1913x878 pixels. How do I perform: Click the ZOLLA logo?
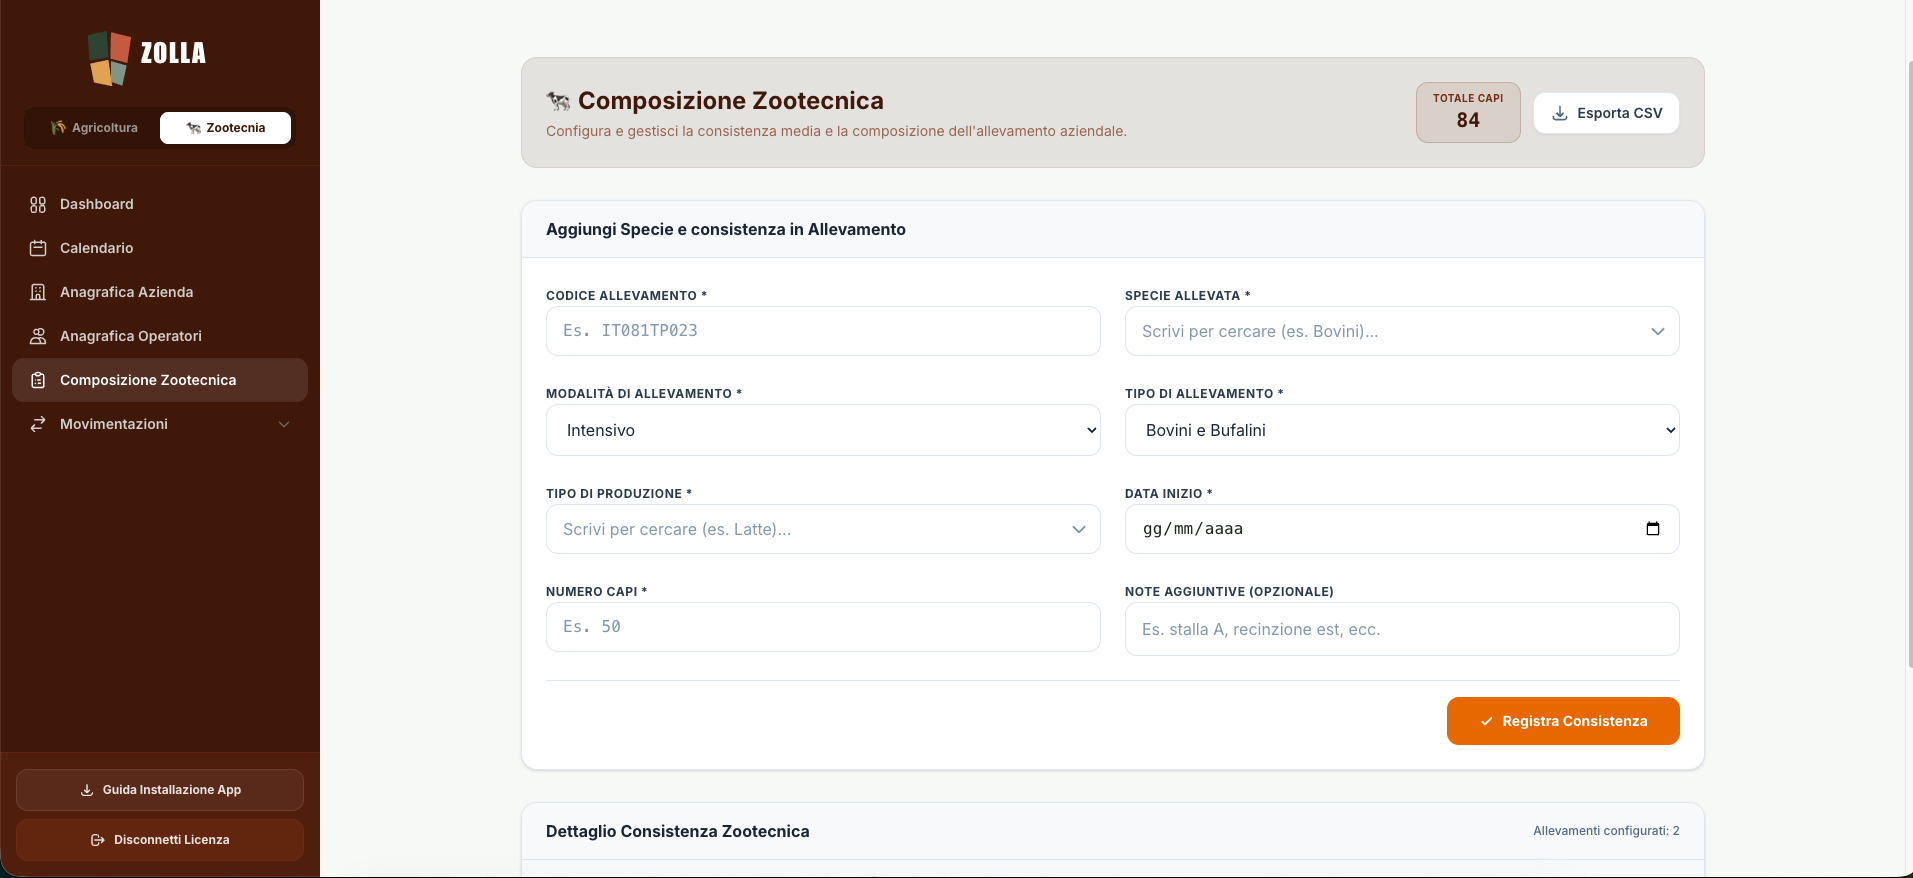tap(147, 57)
